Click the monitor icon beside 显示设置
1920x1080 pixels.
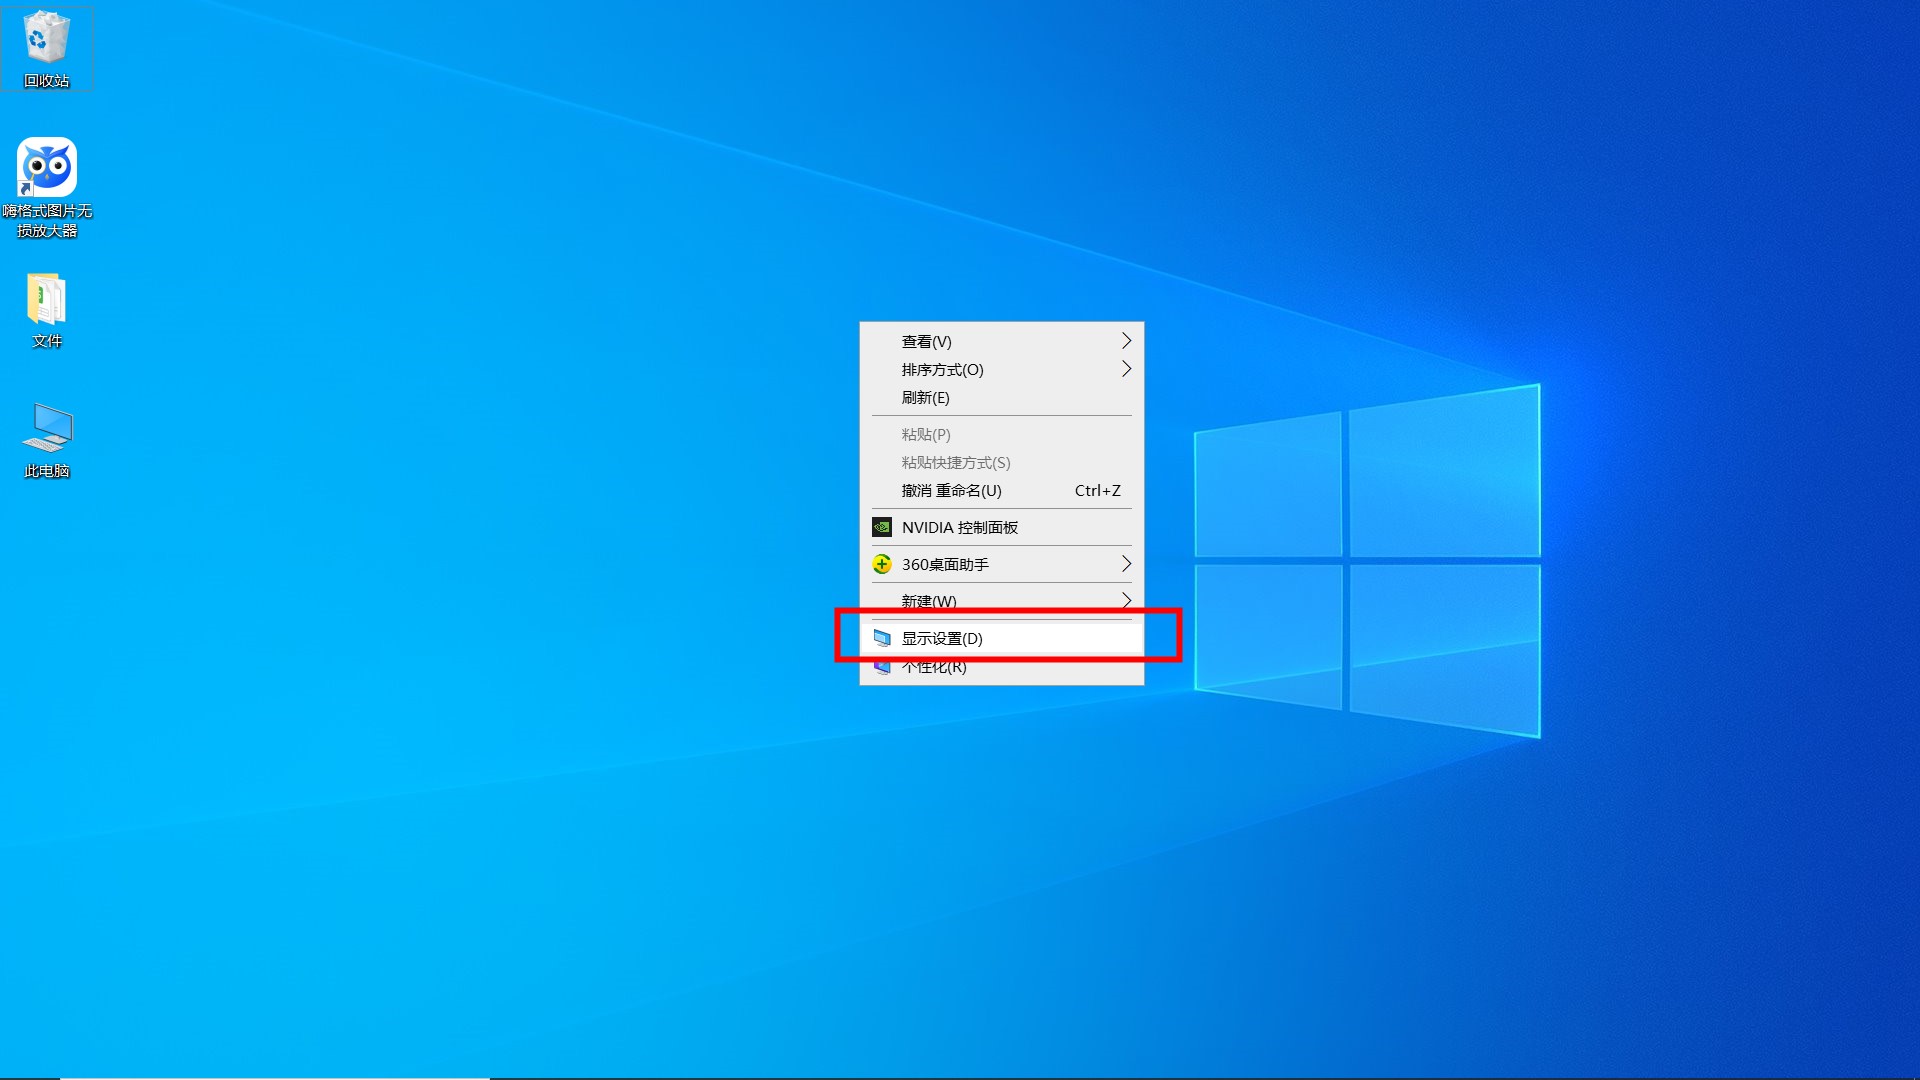coord(881,638)
